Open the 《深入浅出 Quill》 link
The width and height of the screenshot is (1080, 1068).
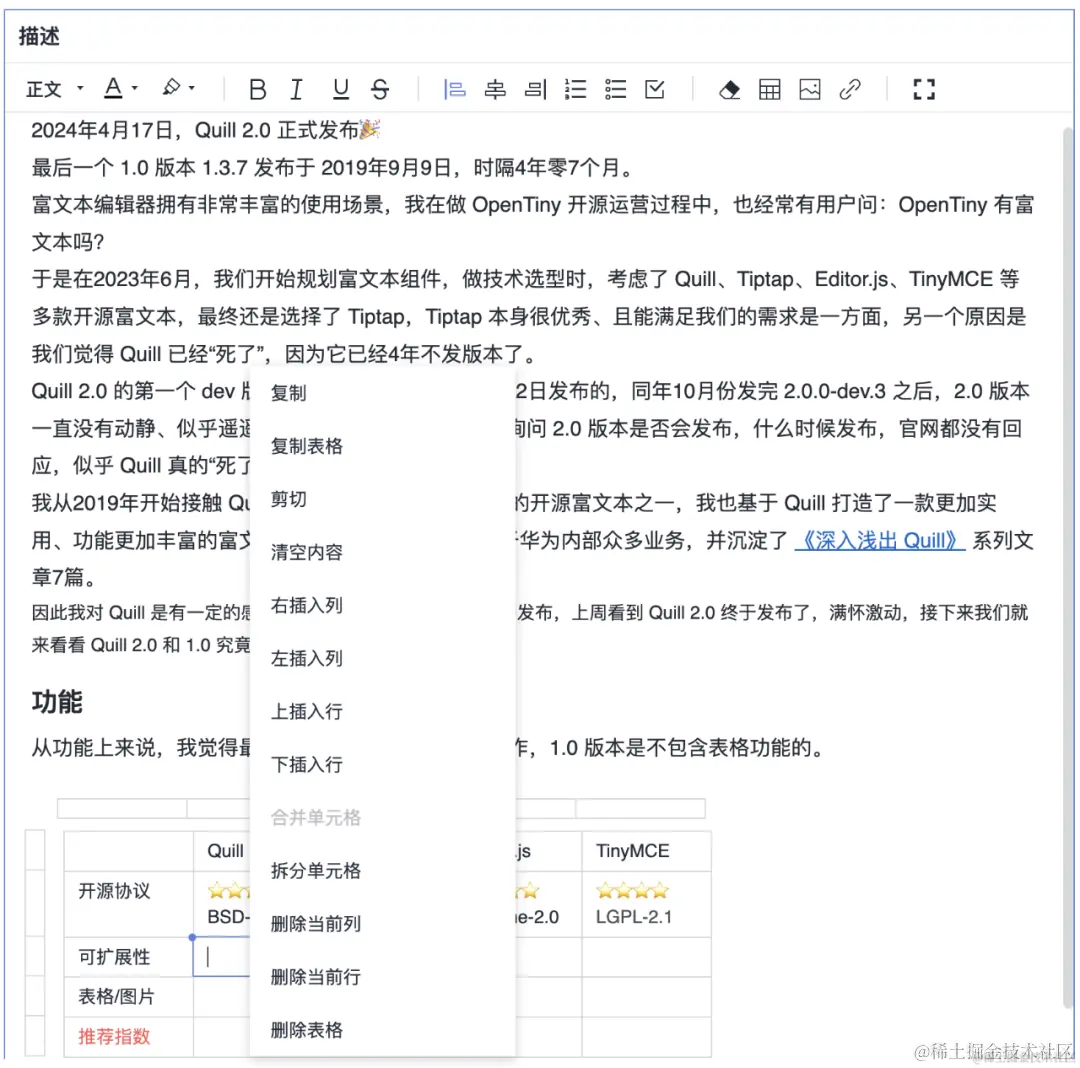[880, 541]
